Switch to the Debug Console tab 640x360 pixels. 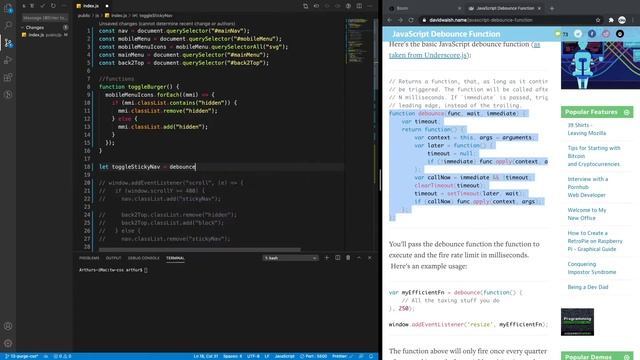[143, 258]
